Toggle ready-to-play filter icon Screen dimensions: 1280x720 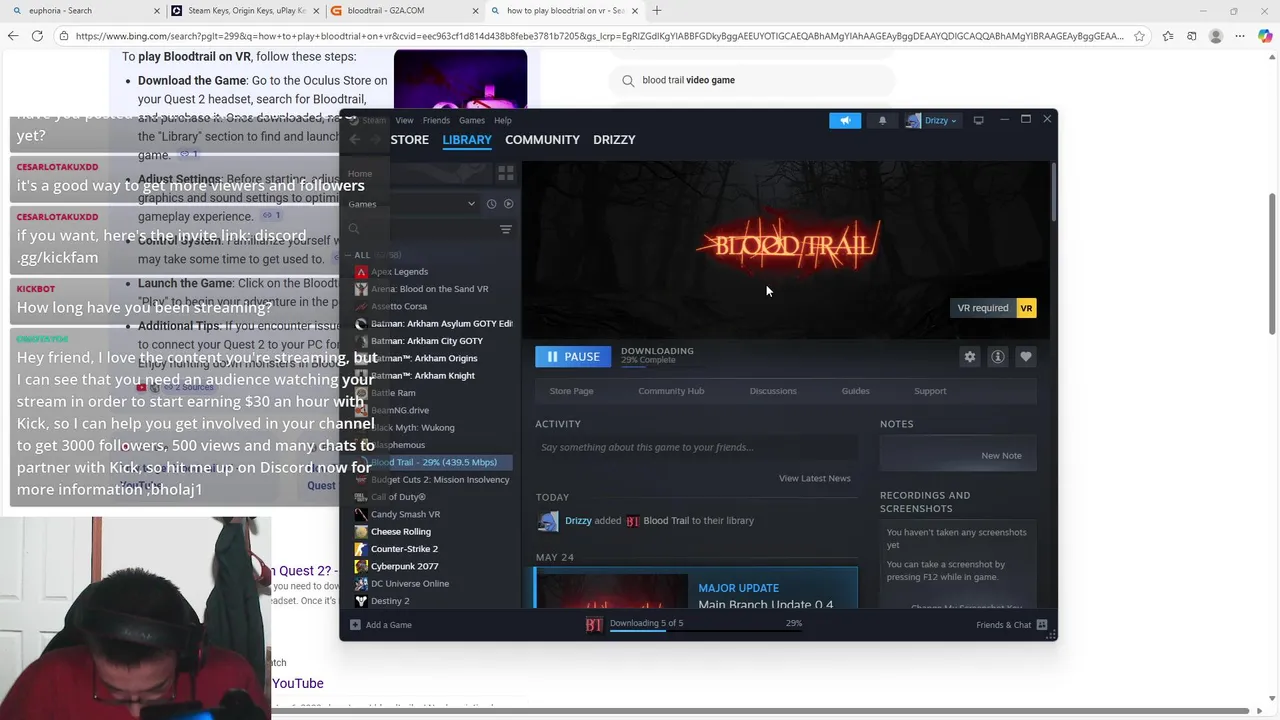pyautogui.click(x=508, y=204)
